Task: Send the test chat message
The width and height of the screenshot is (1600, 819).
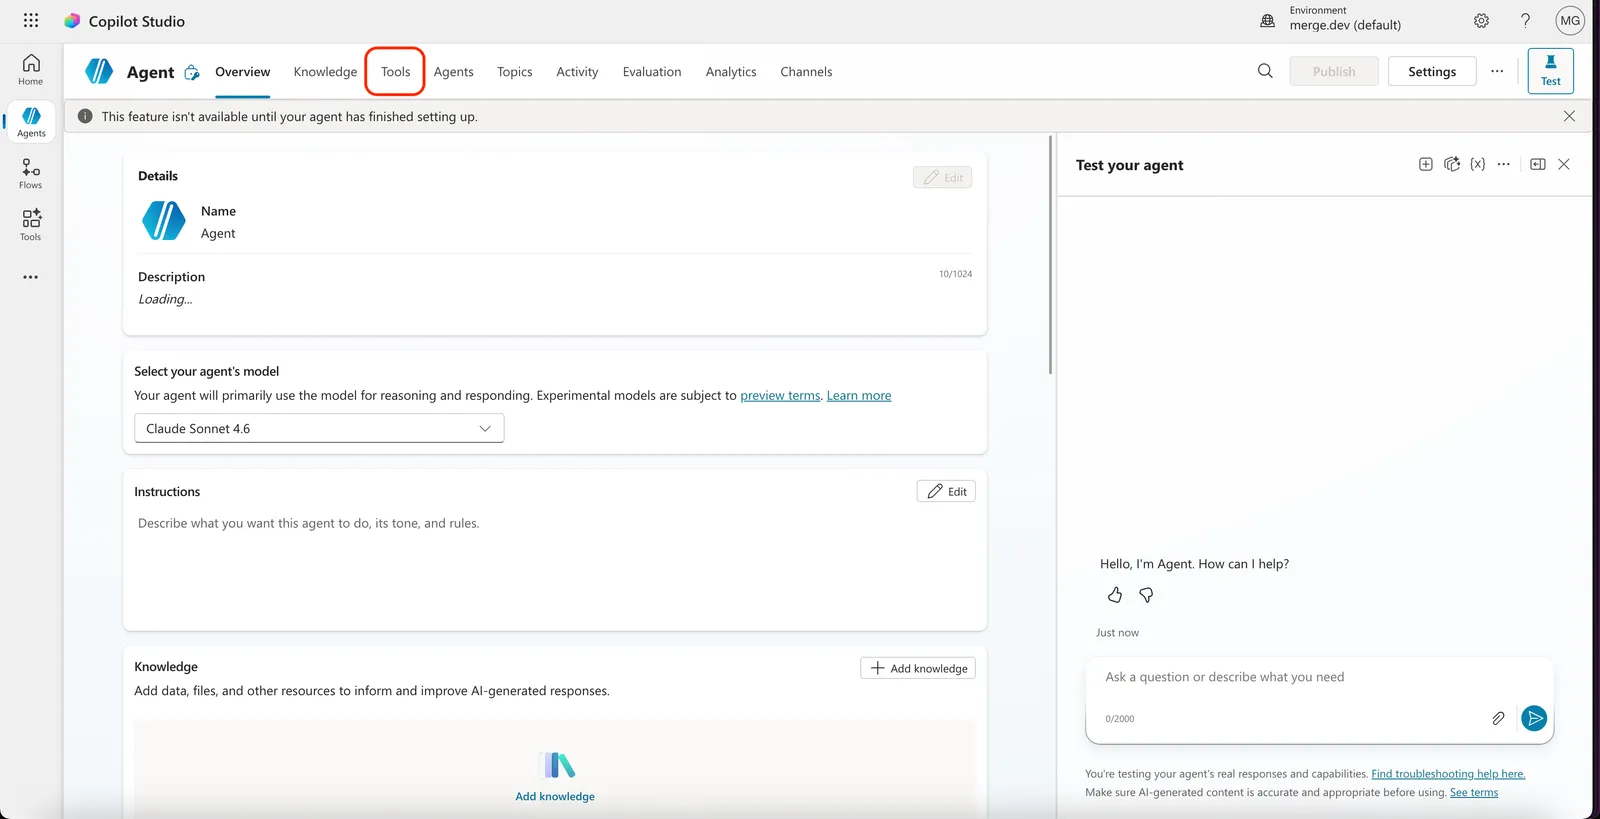Action: point(1534,718)
